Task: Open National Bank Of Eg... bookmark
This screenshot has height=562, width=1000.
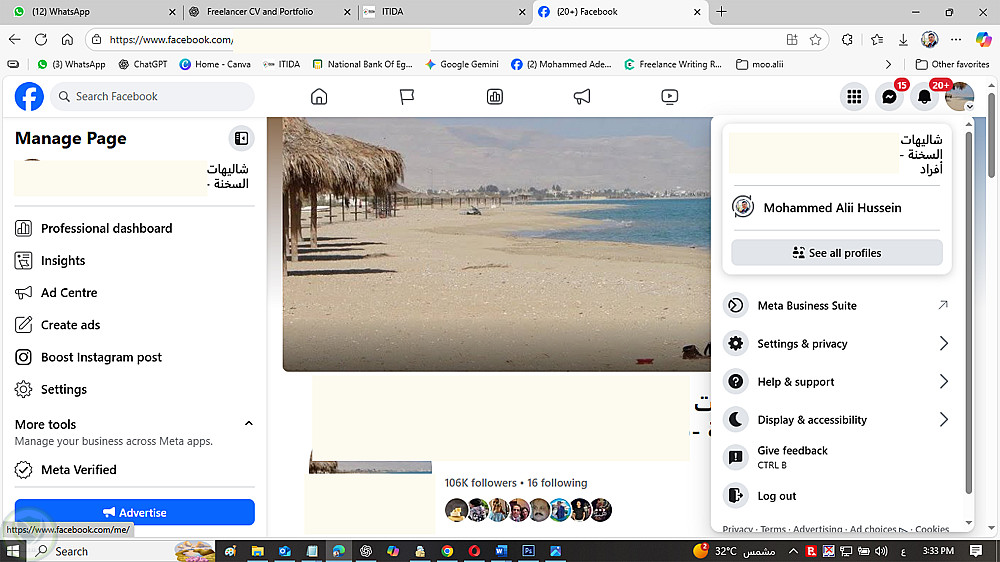Action: pyautogui.click(x=363, y=64)
